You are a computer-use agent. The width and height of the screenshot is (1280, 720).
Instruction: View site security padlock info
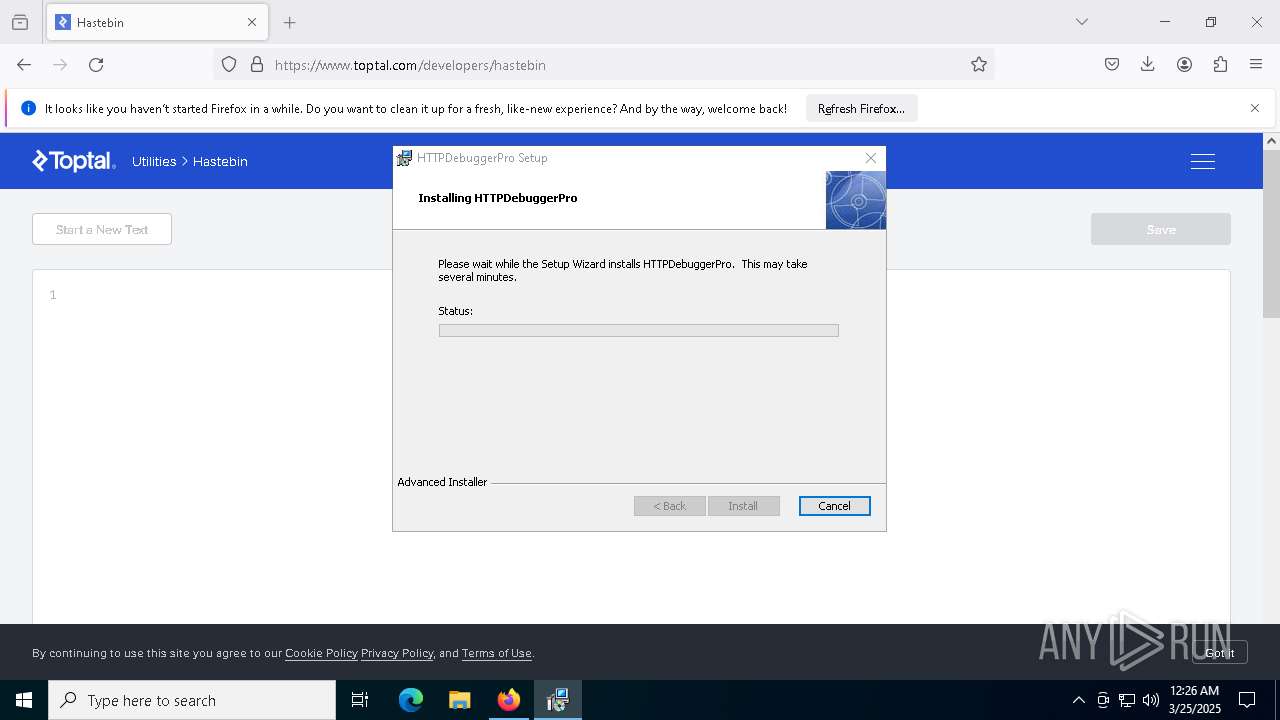(257, 65)
